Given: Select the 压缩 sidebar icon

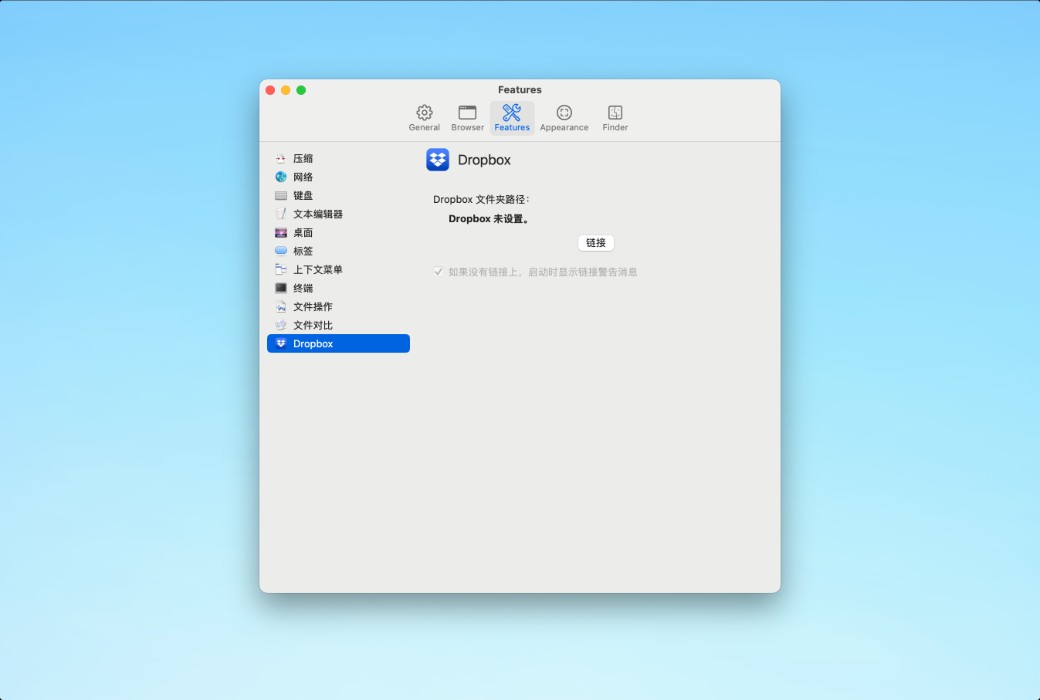Looking at the screenshot, I should pos(281,159).
